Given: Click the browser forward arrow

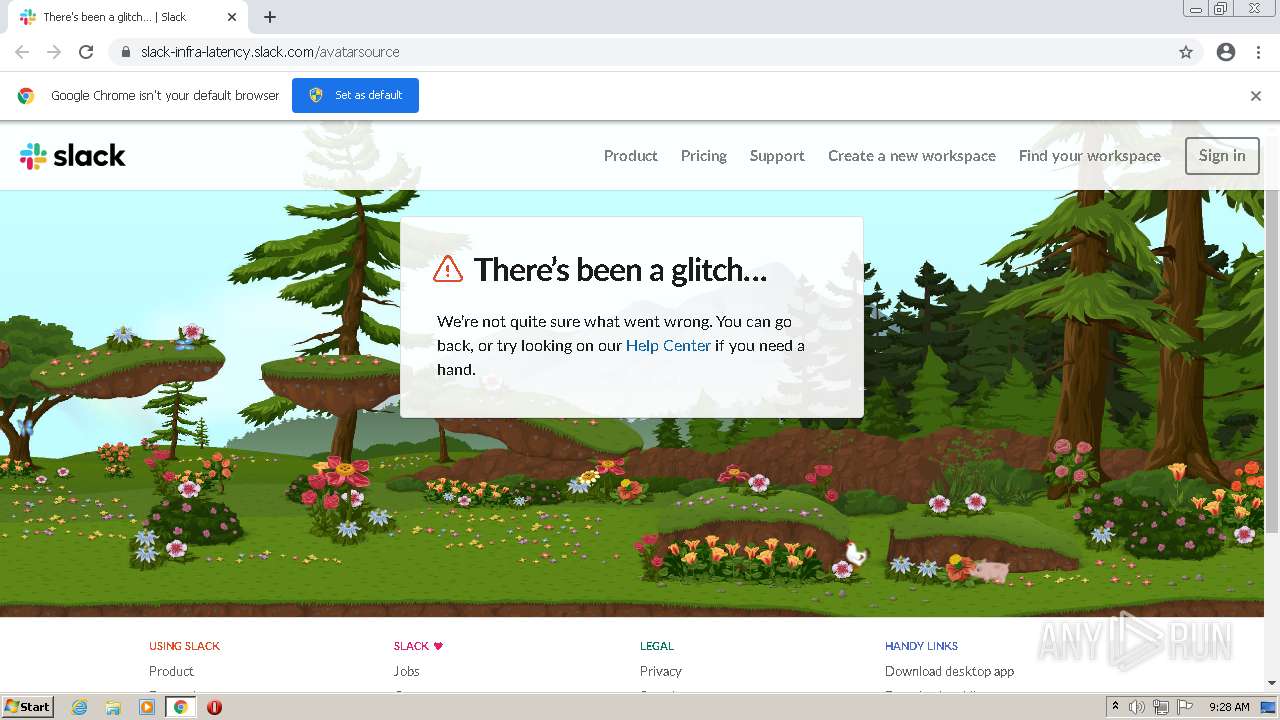Looking at the screenshot, I should pos(54,52).
